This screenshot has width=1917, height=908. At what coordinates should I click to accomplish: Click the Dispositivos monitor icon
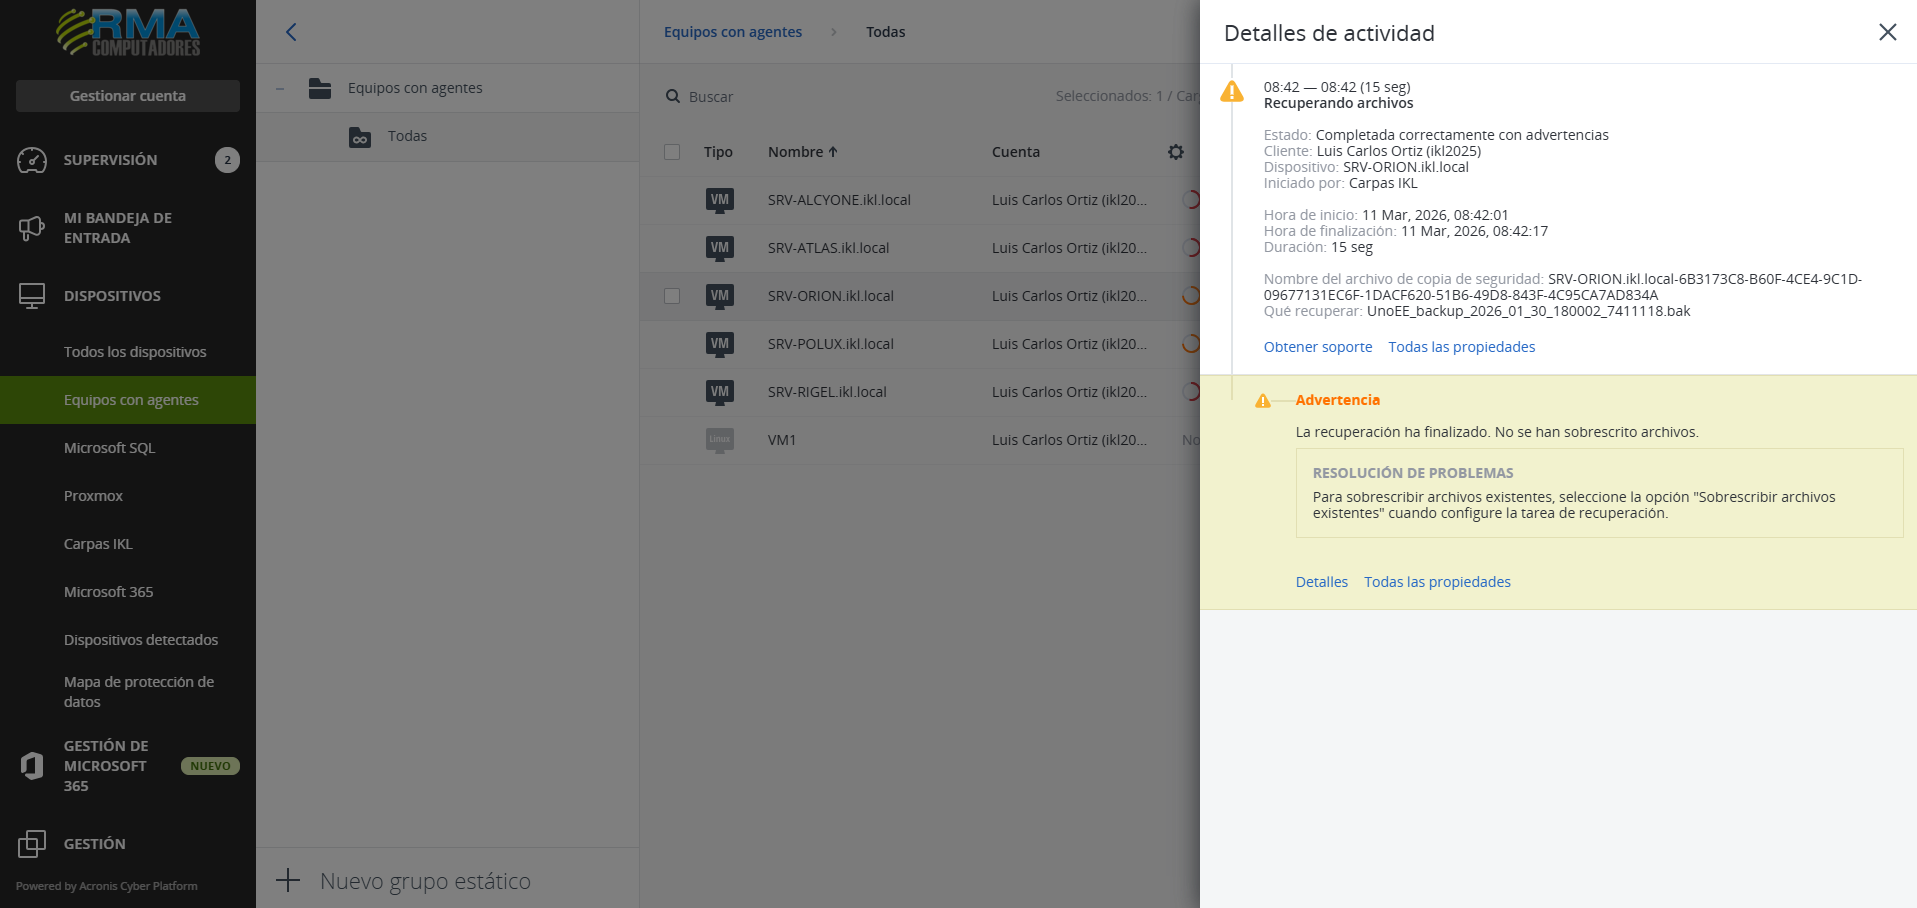(32, 296)
